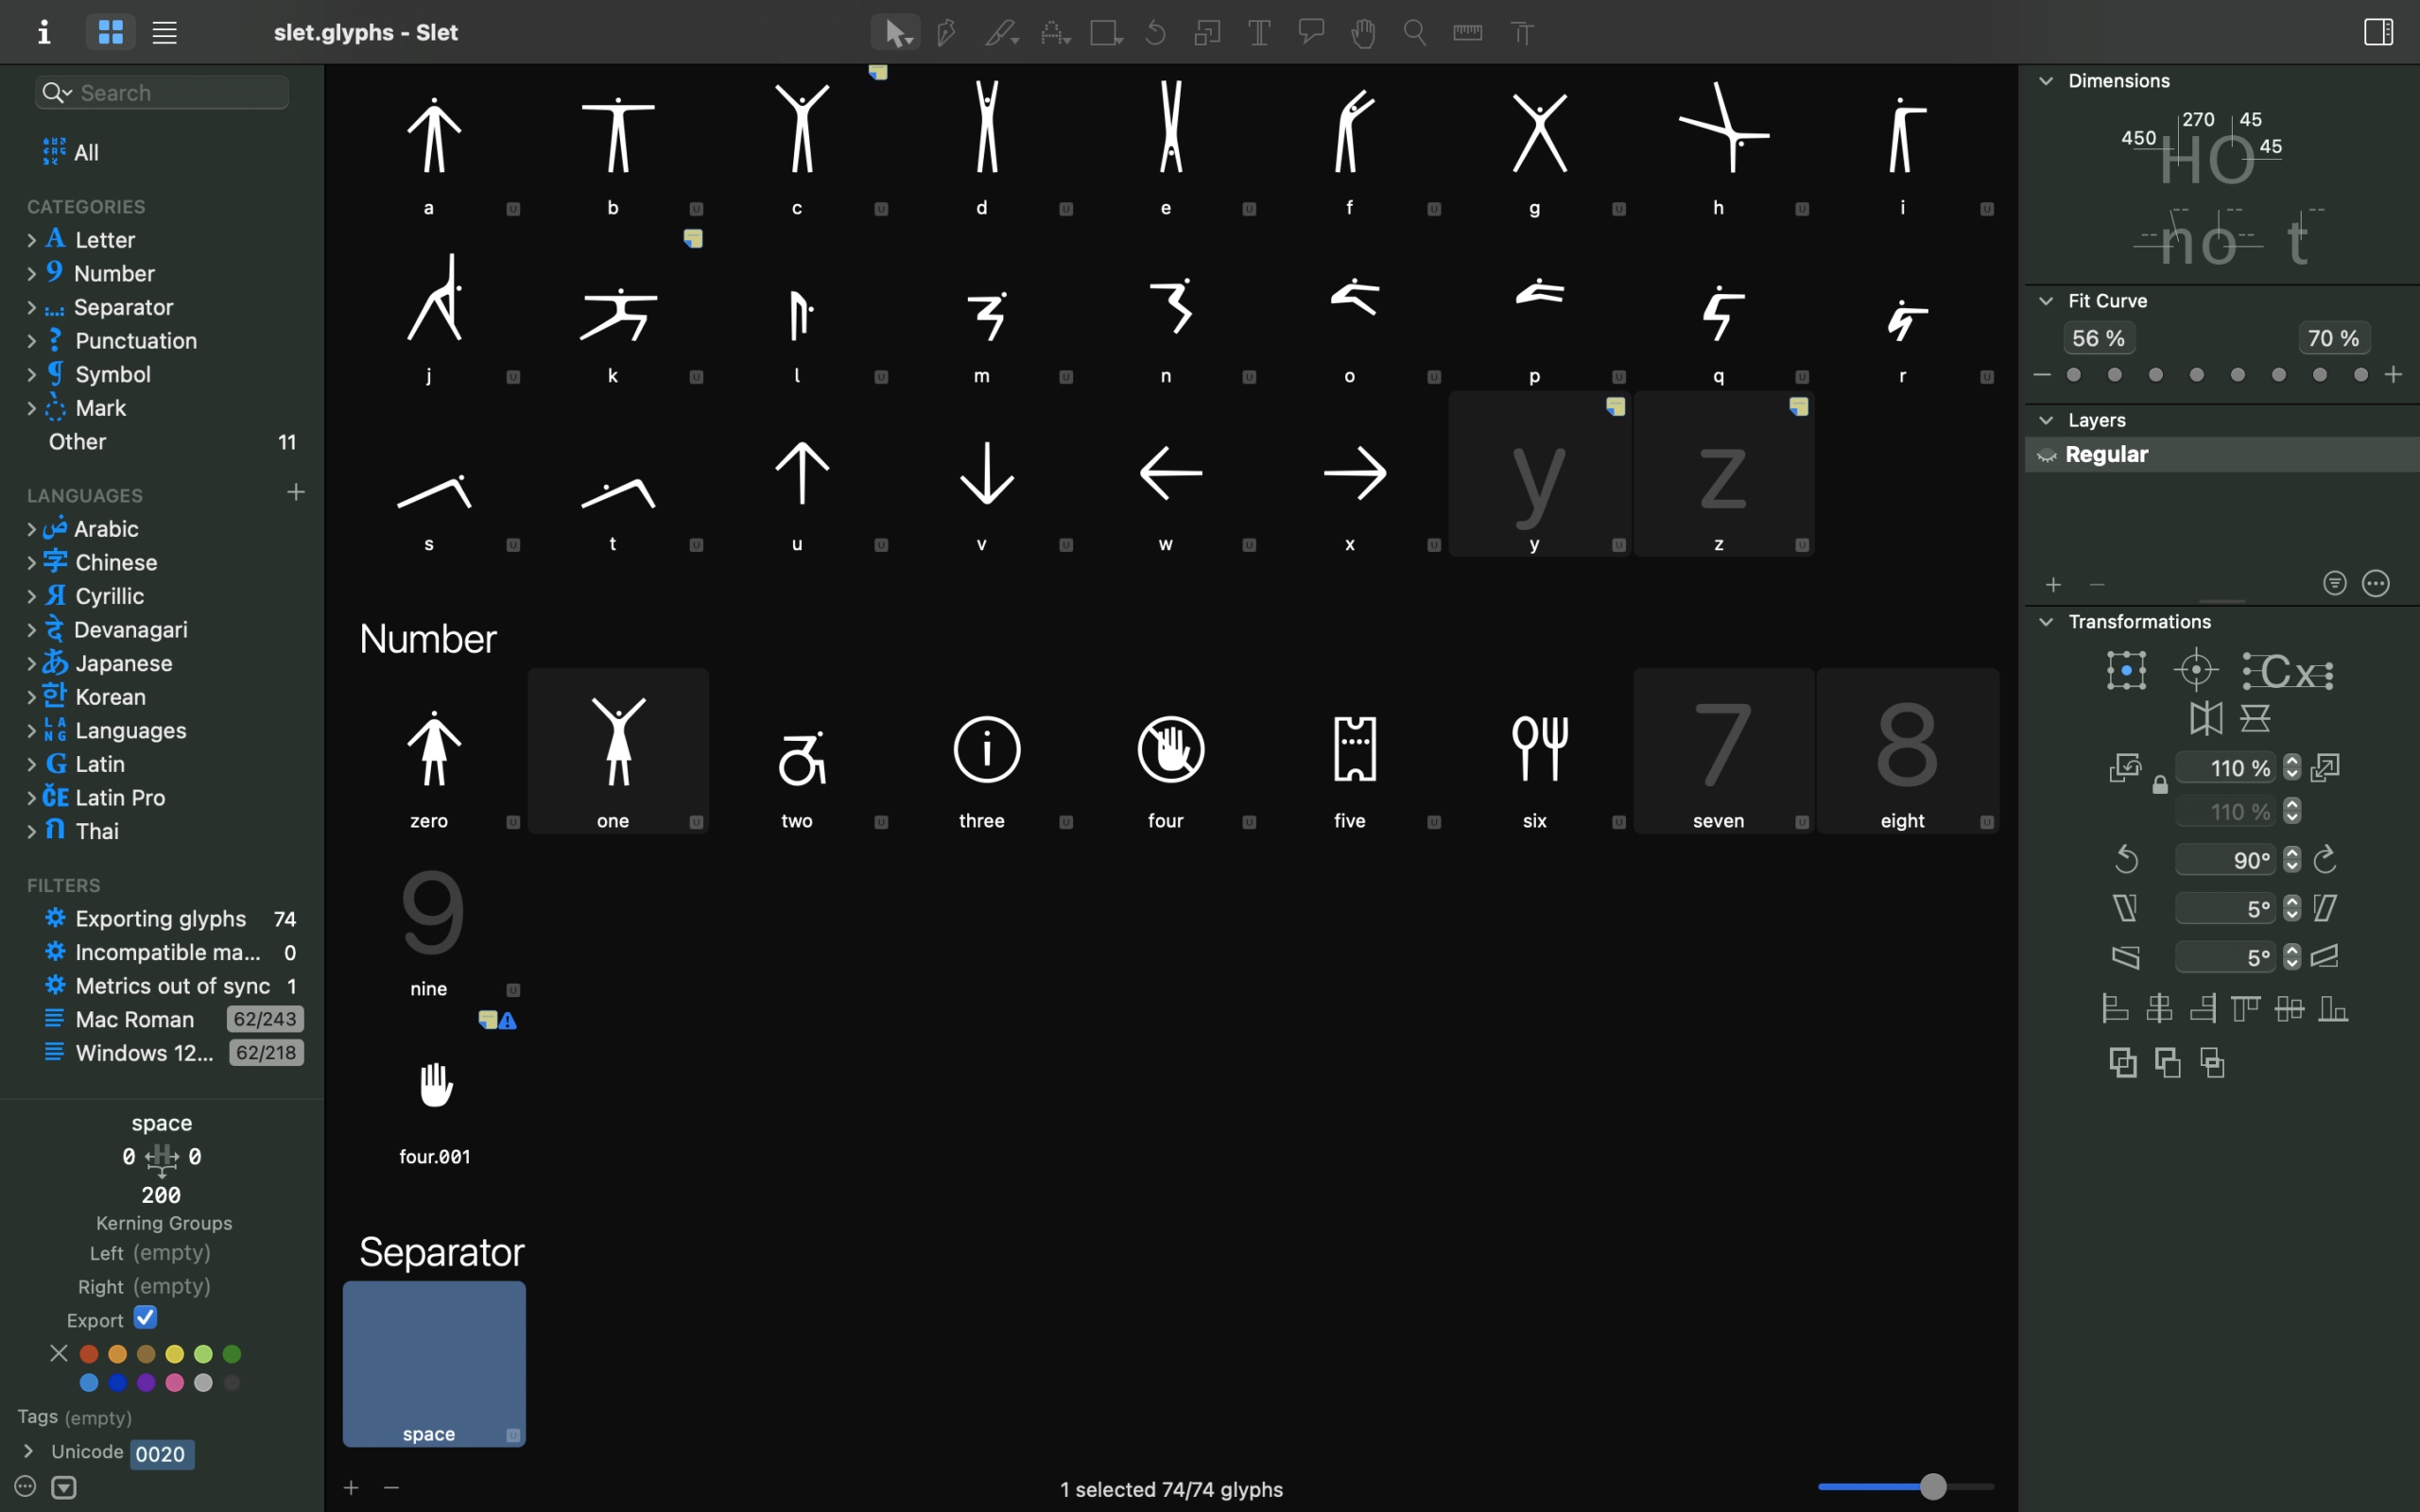
Task: Click the flip horizontal mirror icon
Action: coord(2205,718)
